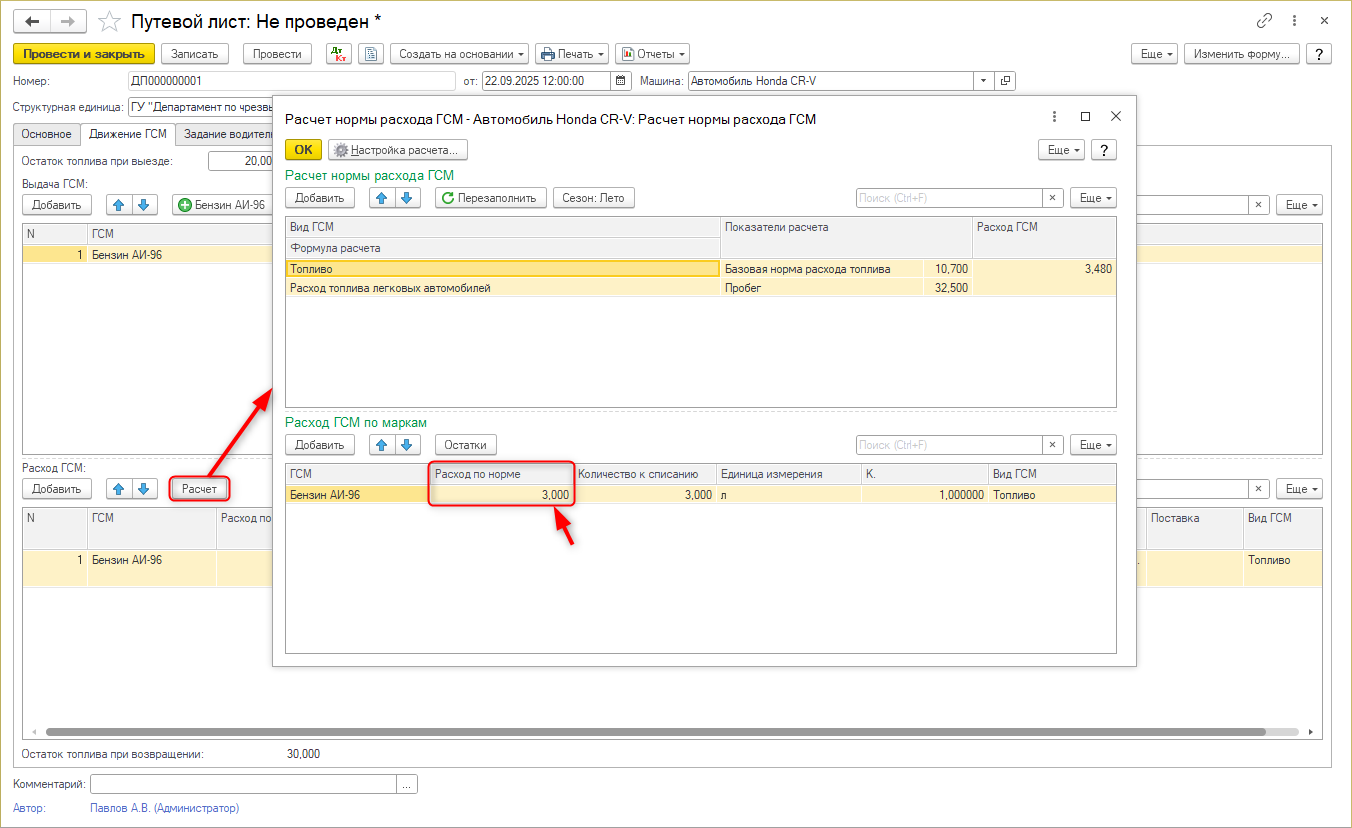The image size is (1352, 828).
Task: Select the Движение ГСМ tab
Action: 128,134
